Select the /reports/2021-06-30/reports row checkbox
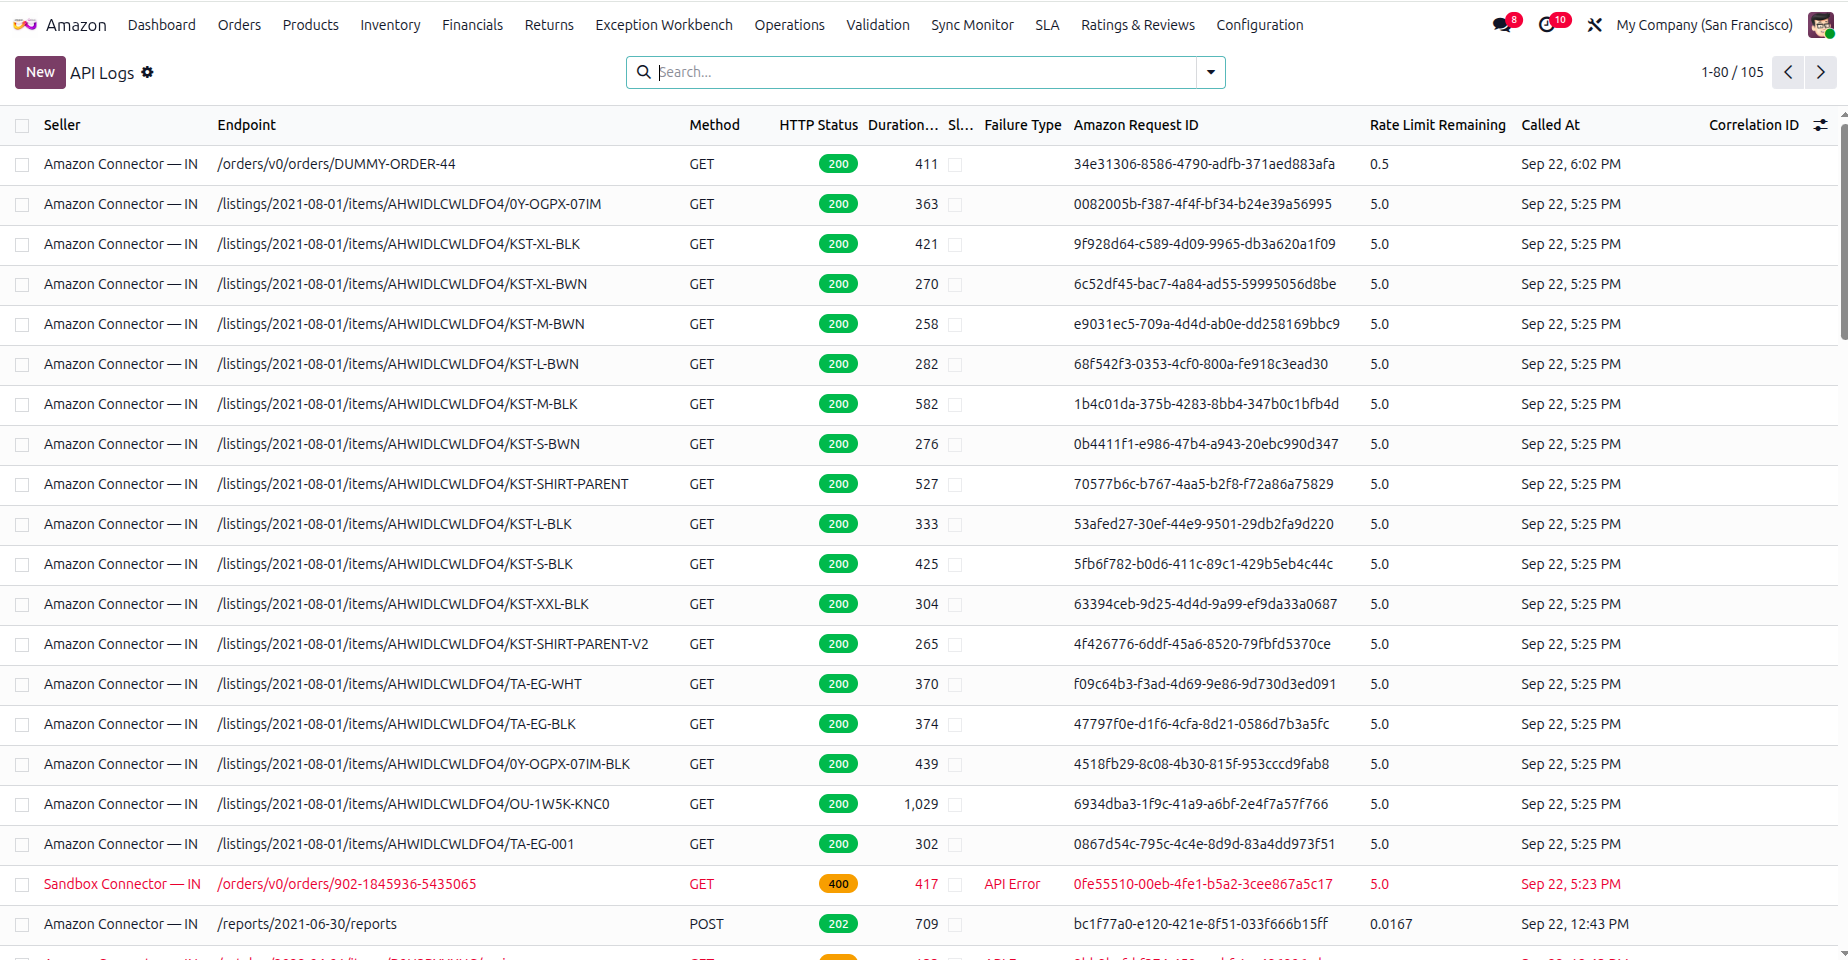This screenshot has height=960, width=1848. coord(22,925)
